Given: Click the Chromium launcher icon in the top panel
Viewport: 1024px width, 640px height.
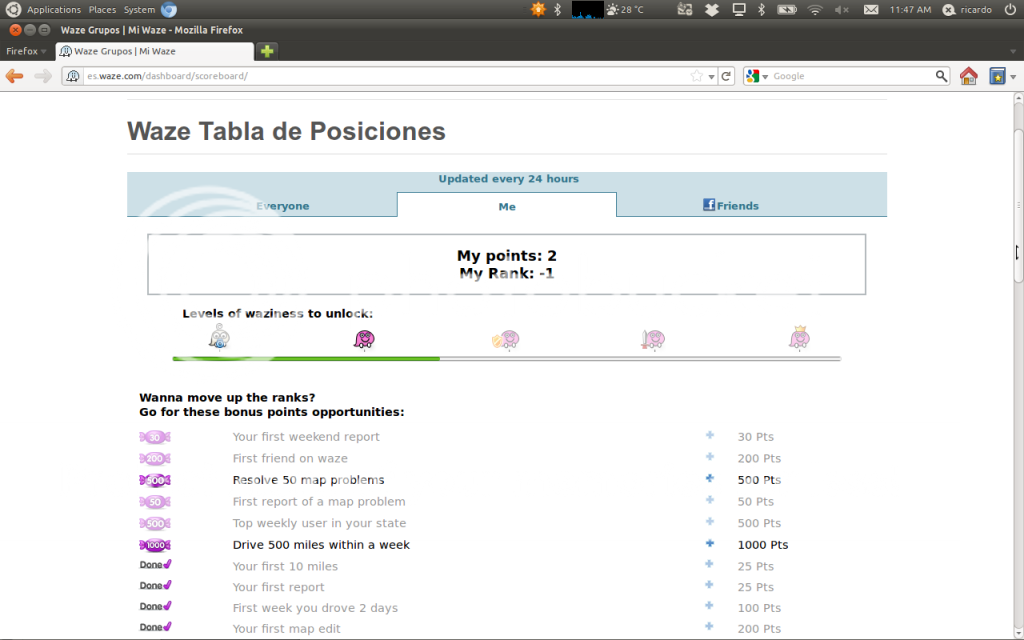Looking at the screenshot, I should pyautogui.click(x=168, y=10).
